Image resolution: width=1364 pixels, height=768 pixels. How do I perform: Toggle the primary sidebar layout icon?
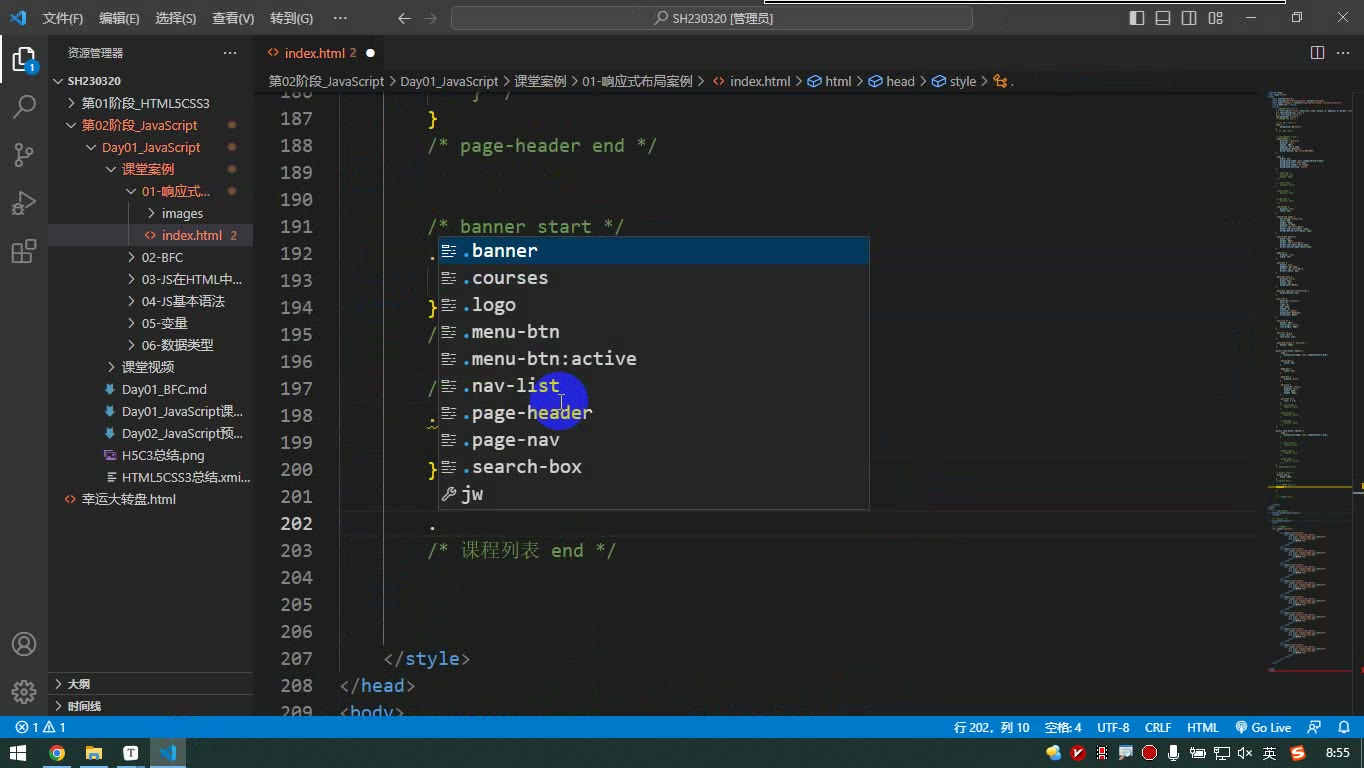1137,18
